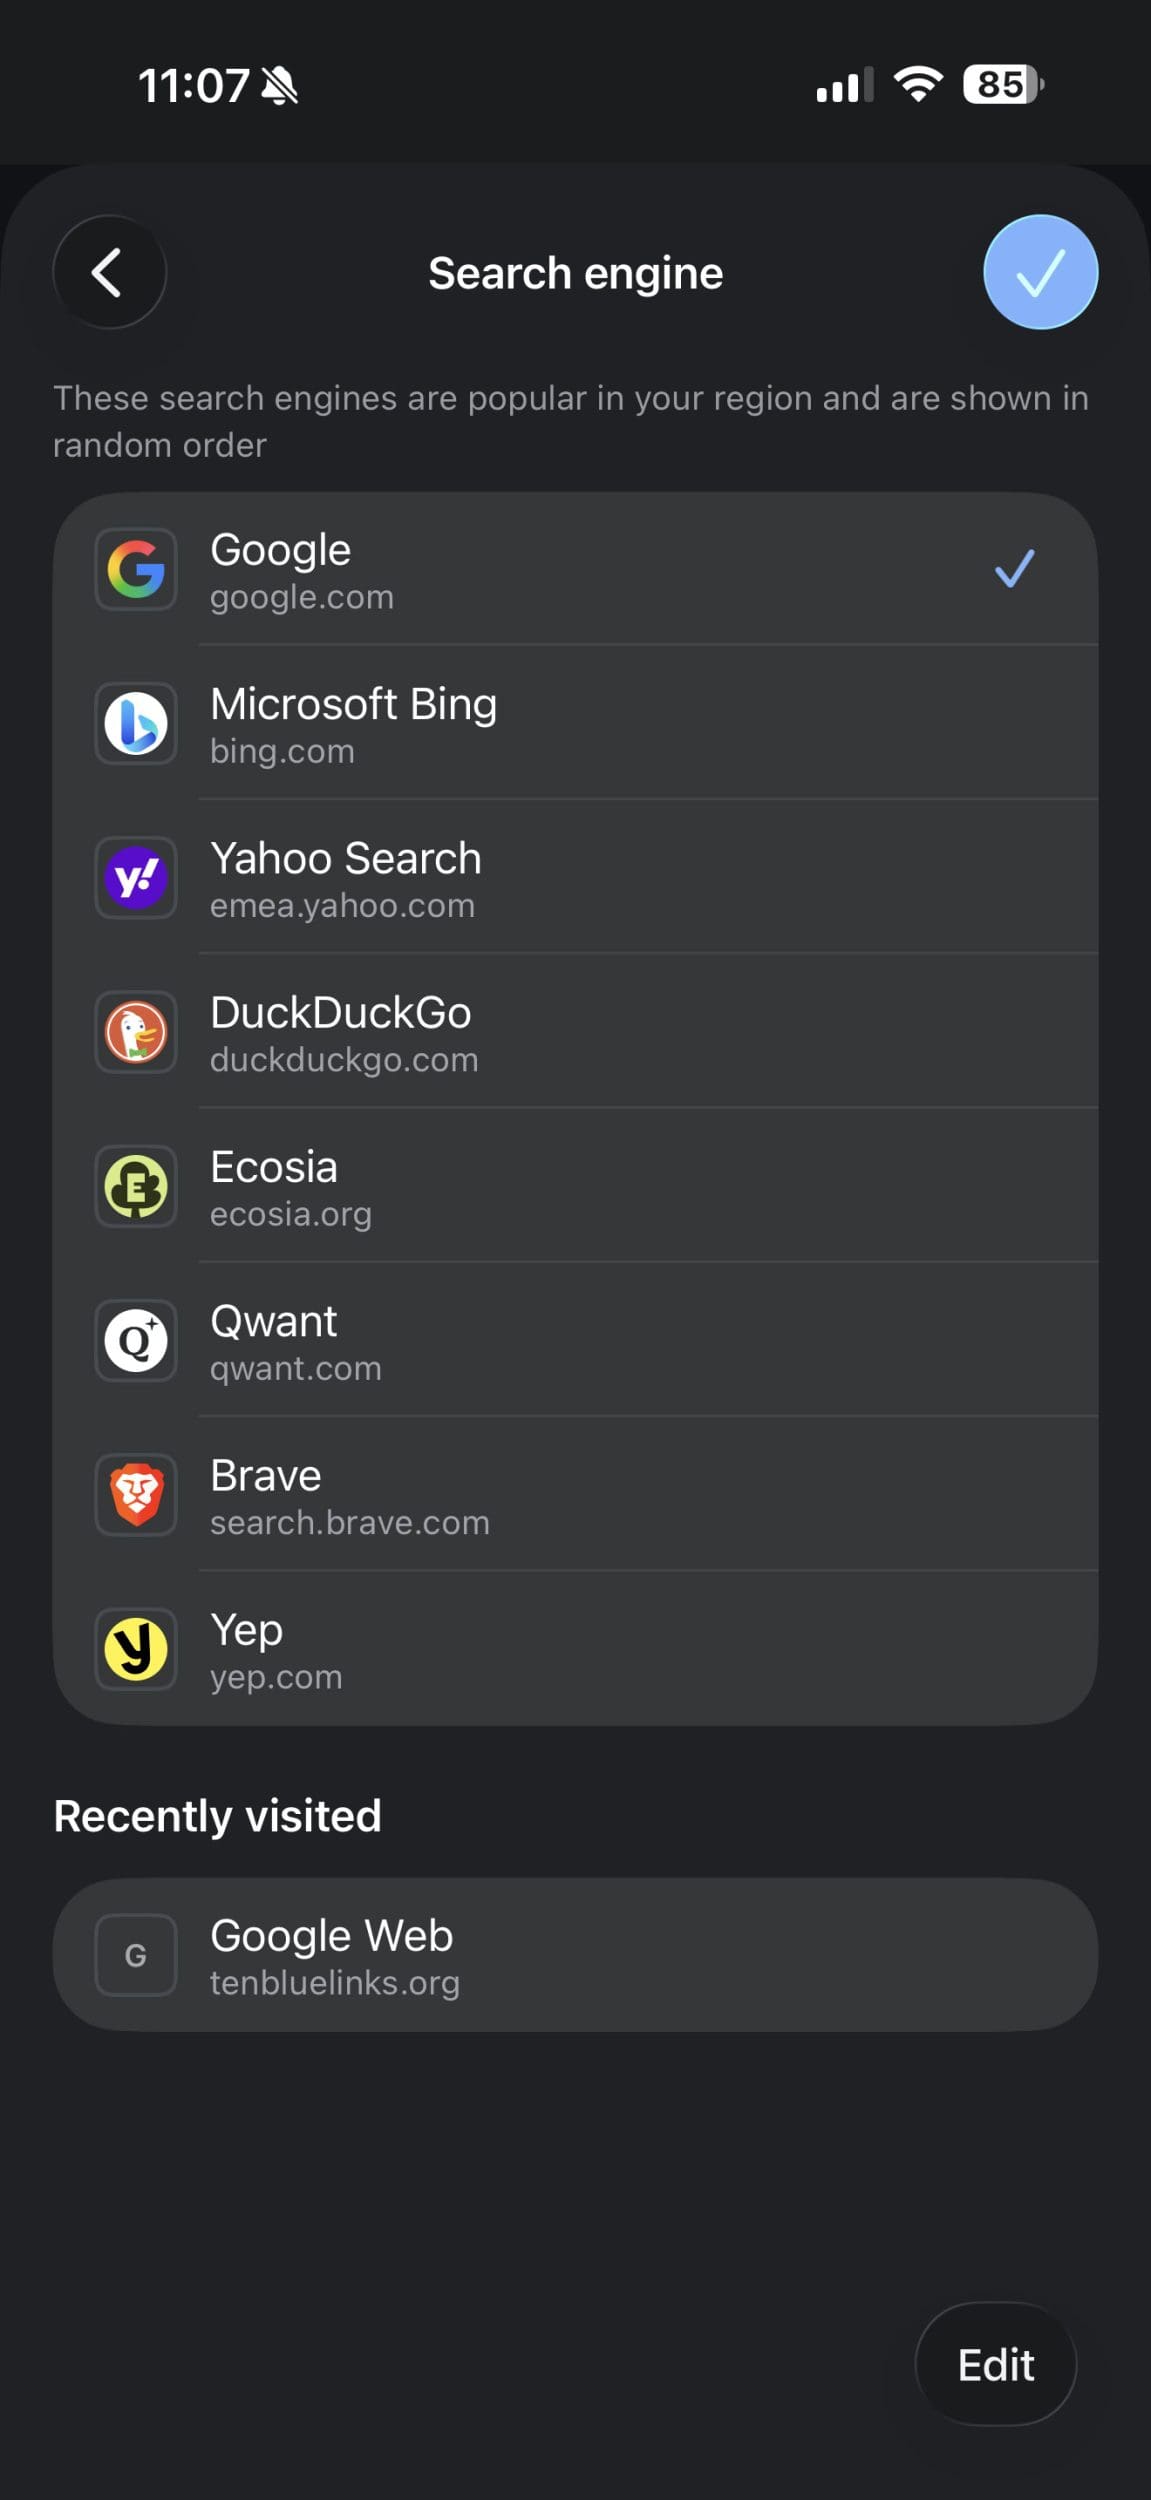Select Google checkmark as default engine
Screen dimensions: 1151x2500
1014,569
